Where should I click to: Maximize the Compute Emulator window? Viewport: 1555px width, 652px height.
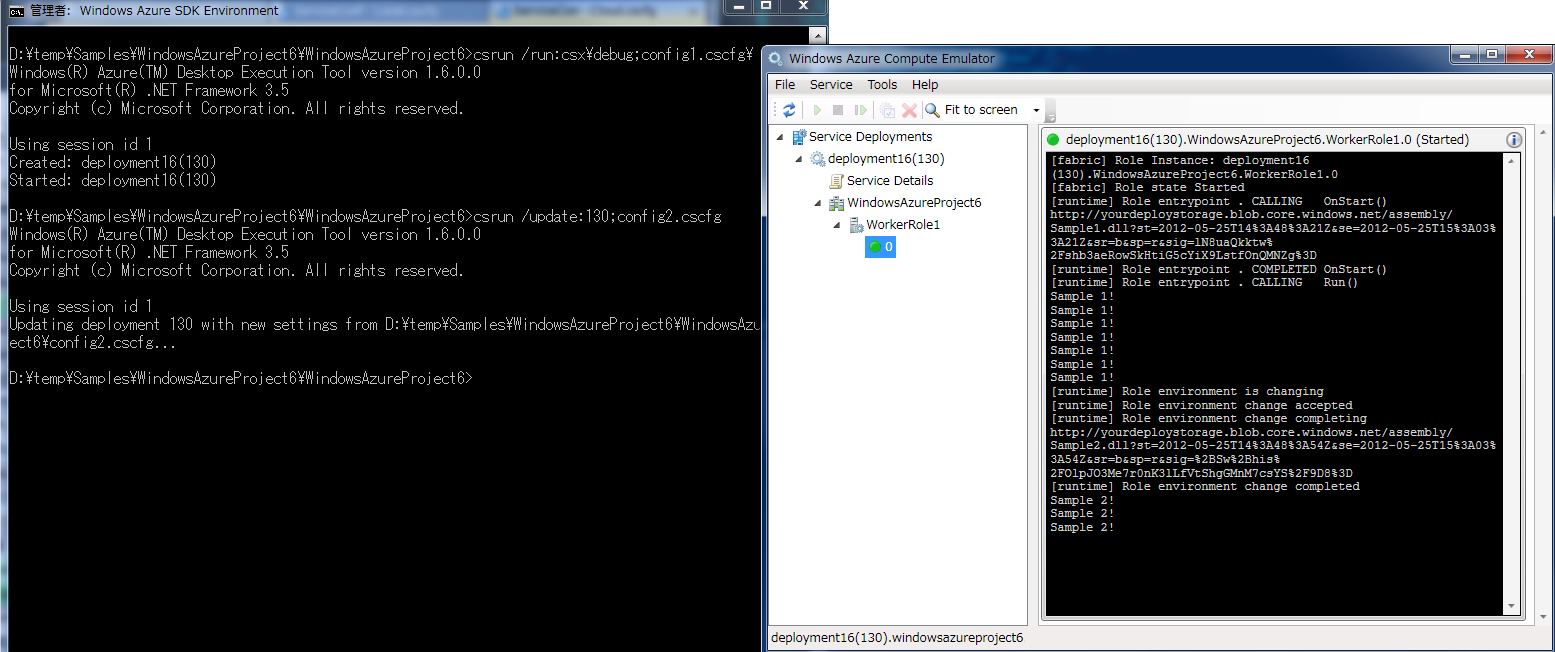point(1491,54)
